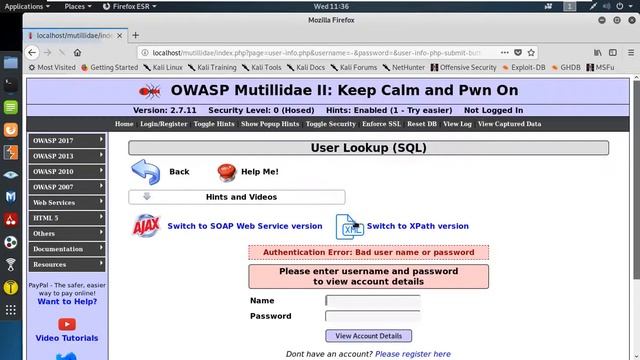Click the Mutillidae ant logo
This screenshot has height=360, width=640.
(x=149, y=91)
